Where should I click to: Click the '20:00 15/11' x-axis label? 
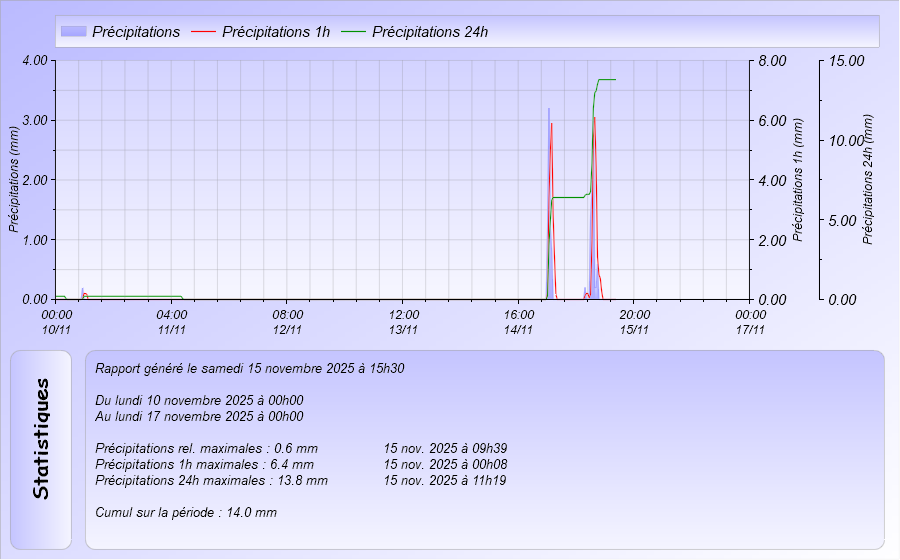(x=634, y=322)
